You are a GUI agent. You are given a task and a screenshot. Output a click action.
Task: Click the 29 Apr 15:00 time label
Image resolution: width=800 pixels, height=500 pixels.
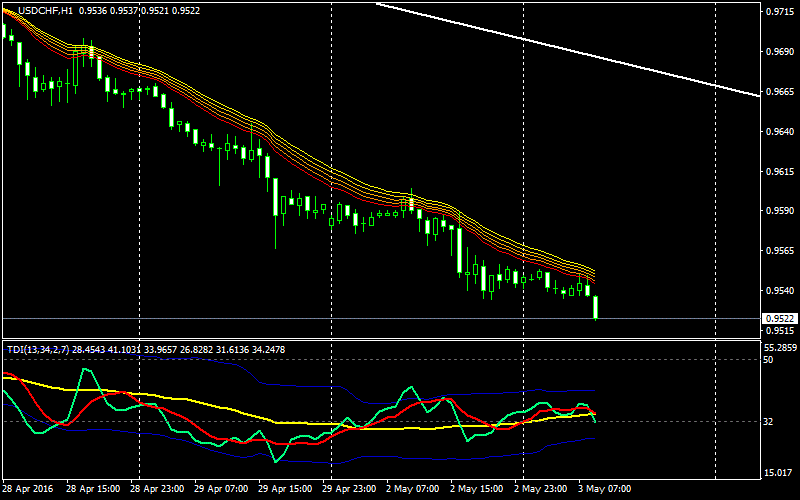pos(283,489)
